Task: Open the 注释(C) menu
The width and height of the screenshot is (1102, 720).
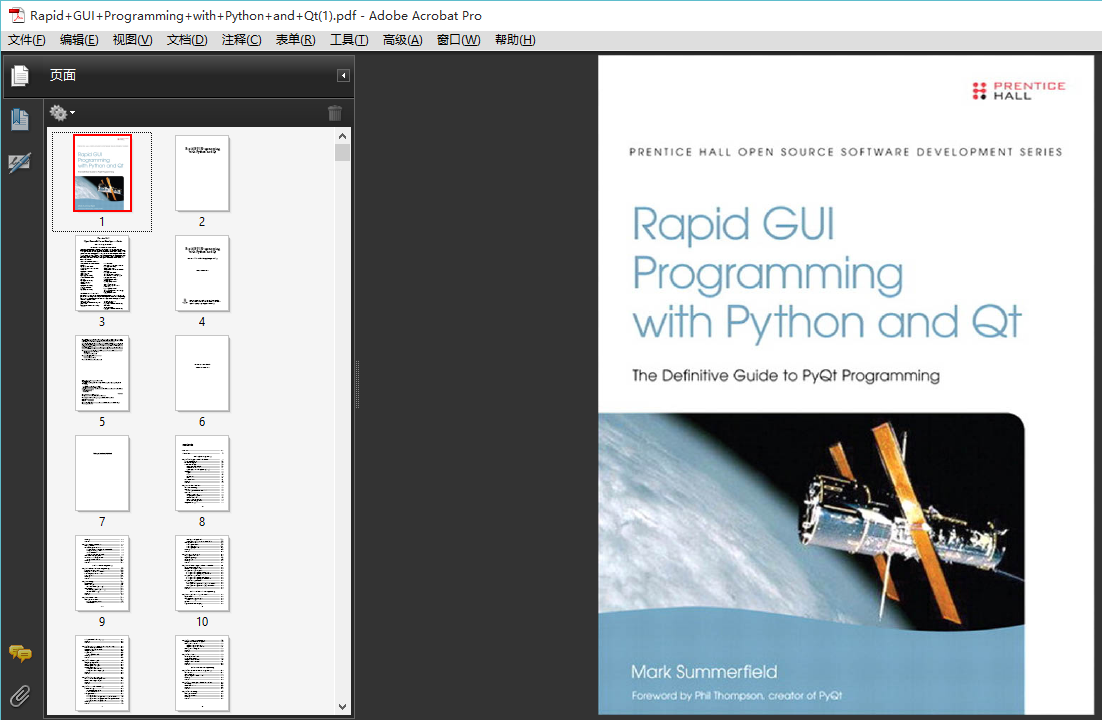Action: coord(241,40)
